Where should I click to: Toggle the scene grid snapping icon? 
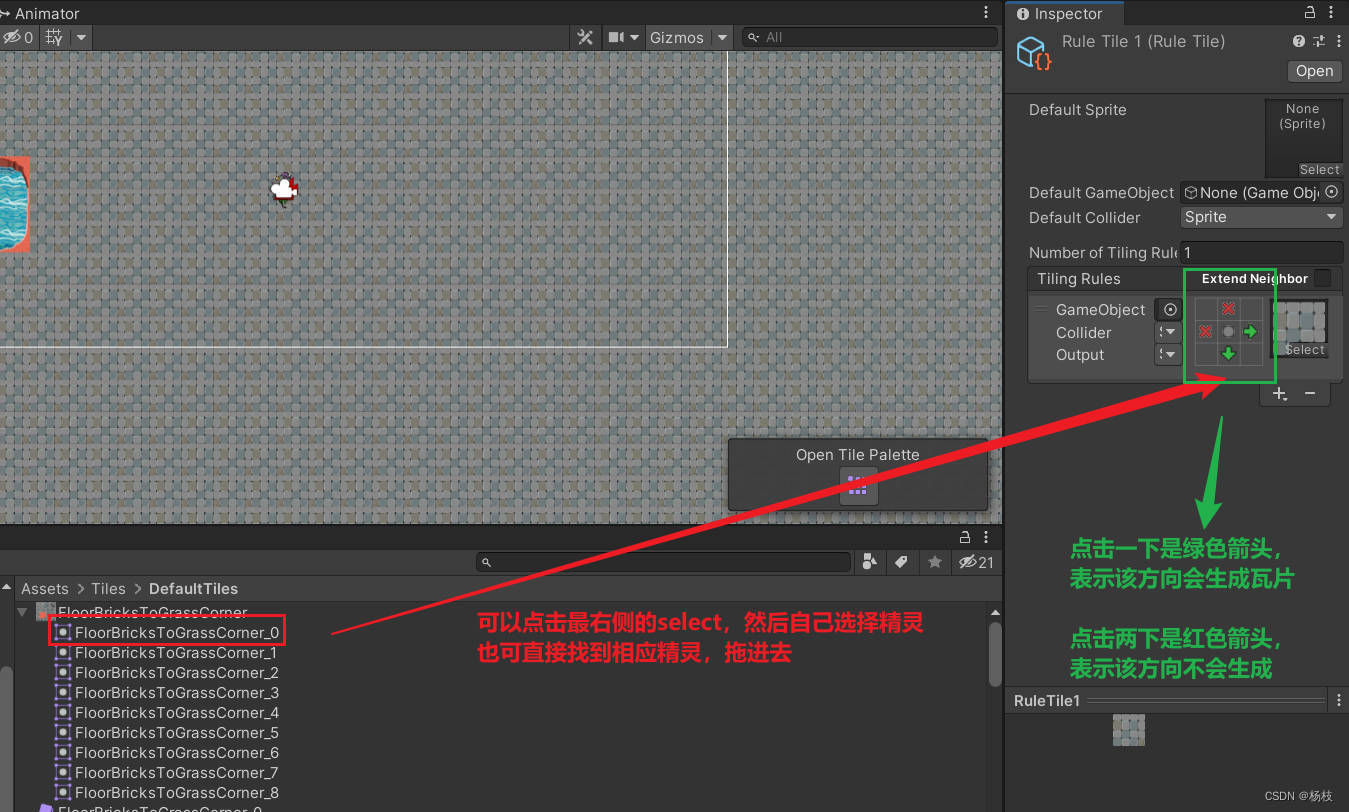pos(54,37)
